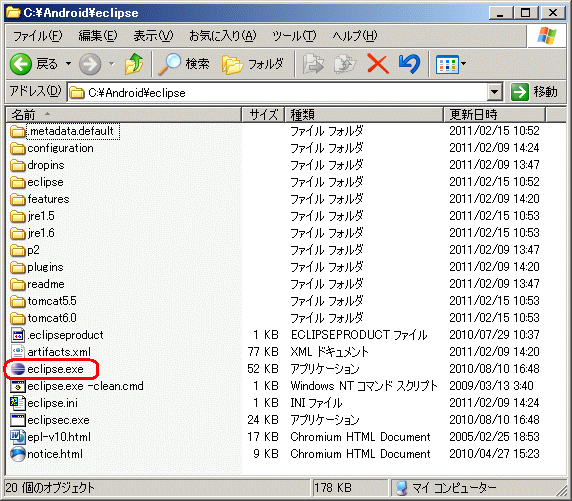This screenshot has height=501, width=572.
Task: Click the window resize grip corner
Action: [x=561, y=490]
